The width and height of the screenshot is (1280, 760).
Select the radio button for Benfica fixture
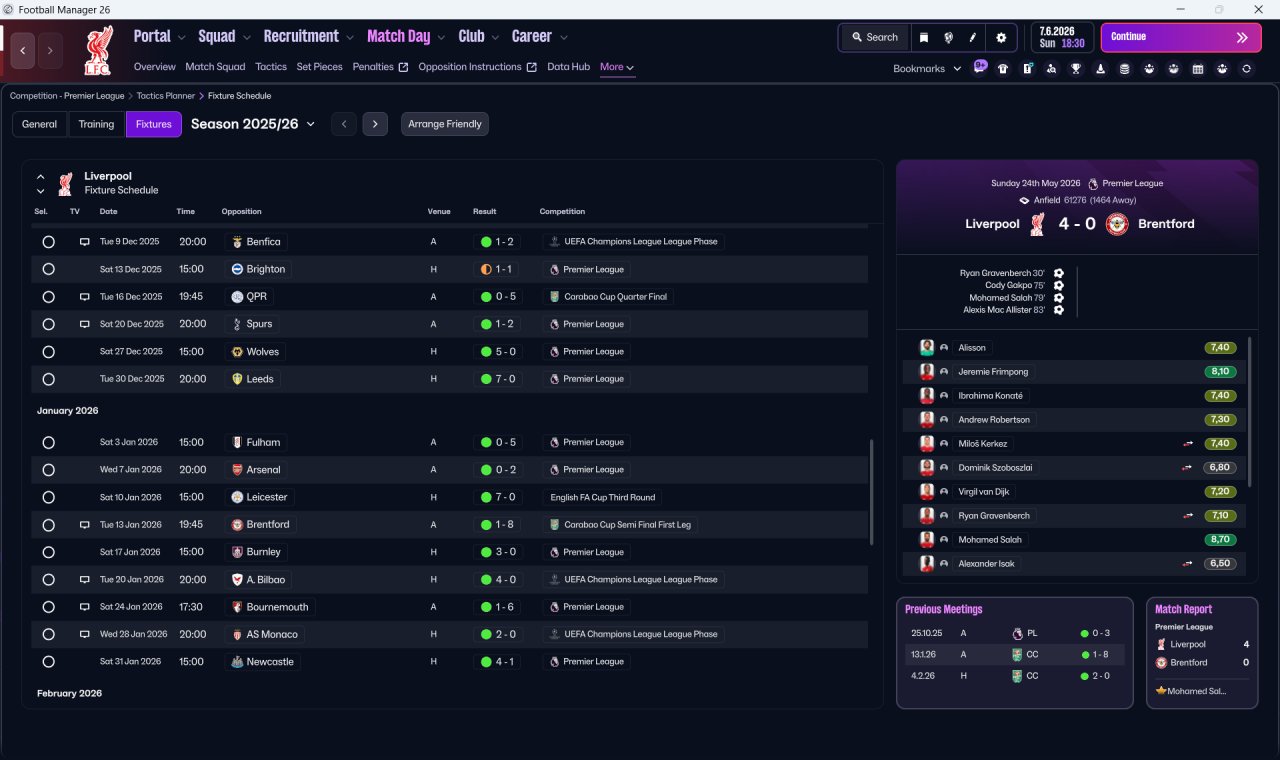pos(48,242)
